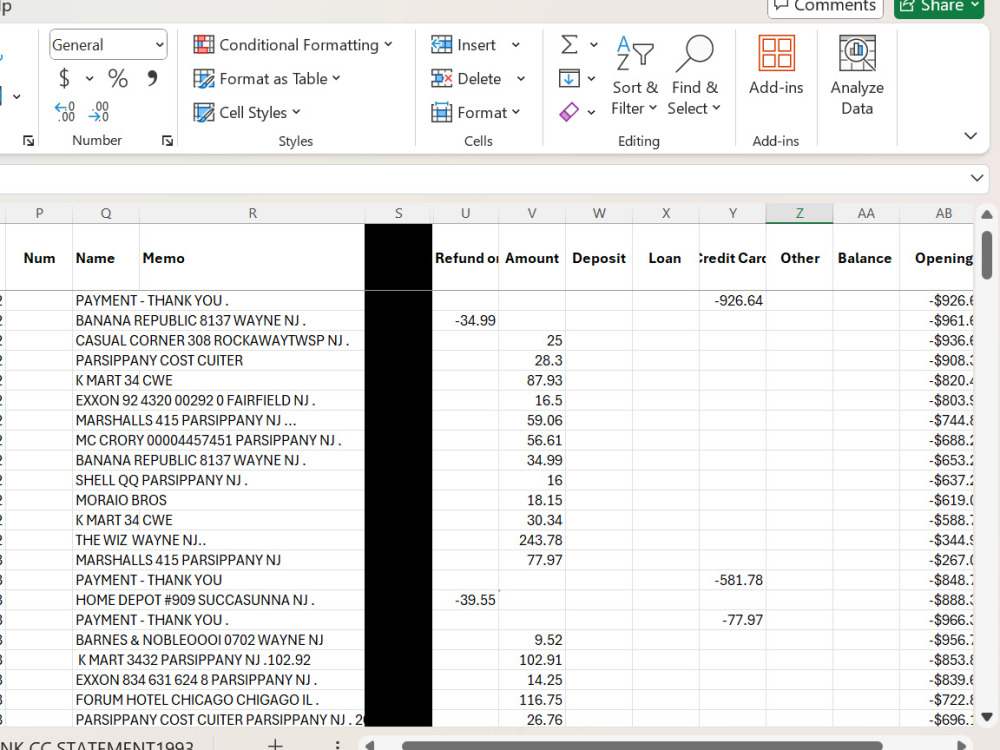Click horizontal scrollbar right arrow
The image size is (1000, 750).
tap(961, 745)
